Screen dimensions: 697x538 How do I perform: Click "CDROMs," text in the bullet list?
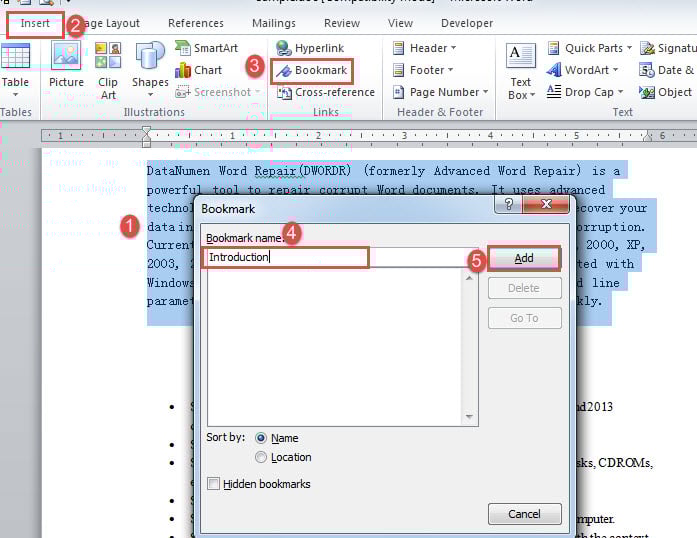(626, 463)
